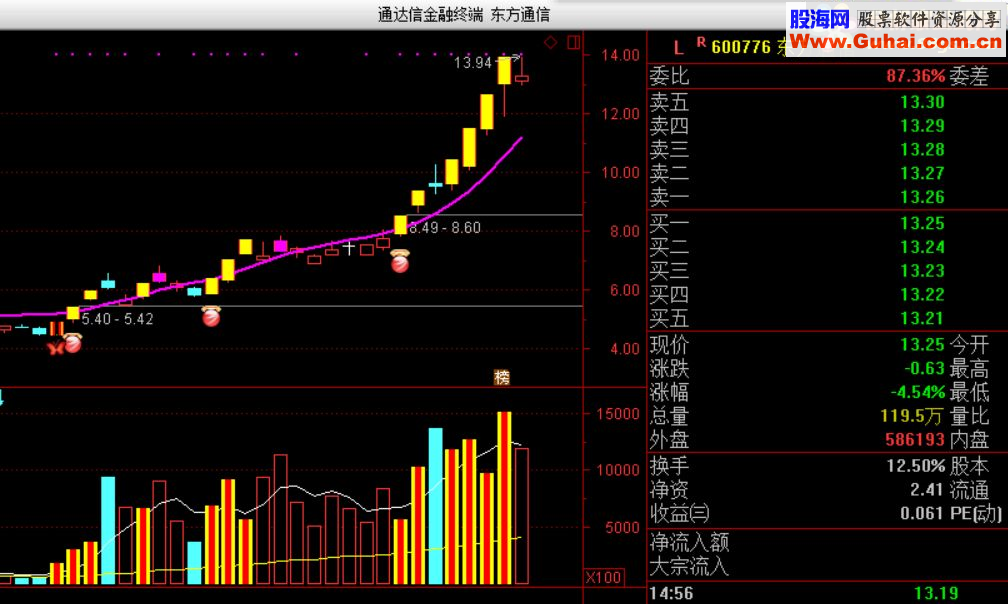Click the red diamond icon above the chart
The image size is (1008, 604).
click(551, 42)
